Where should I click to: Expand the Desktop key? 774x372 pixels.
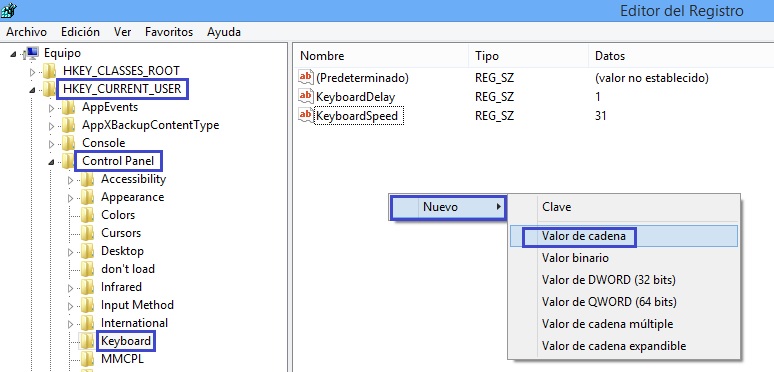click(71, 252)
